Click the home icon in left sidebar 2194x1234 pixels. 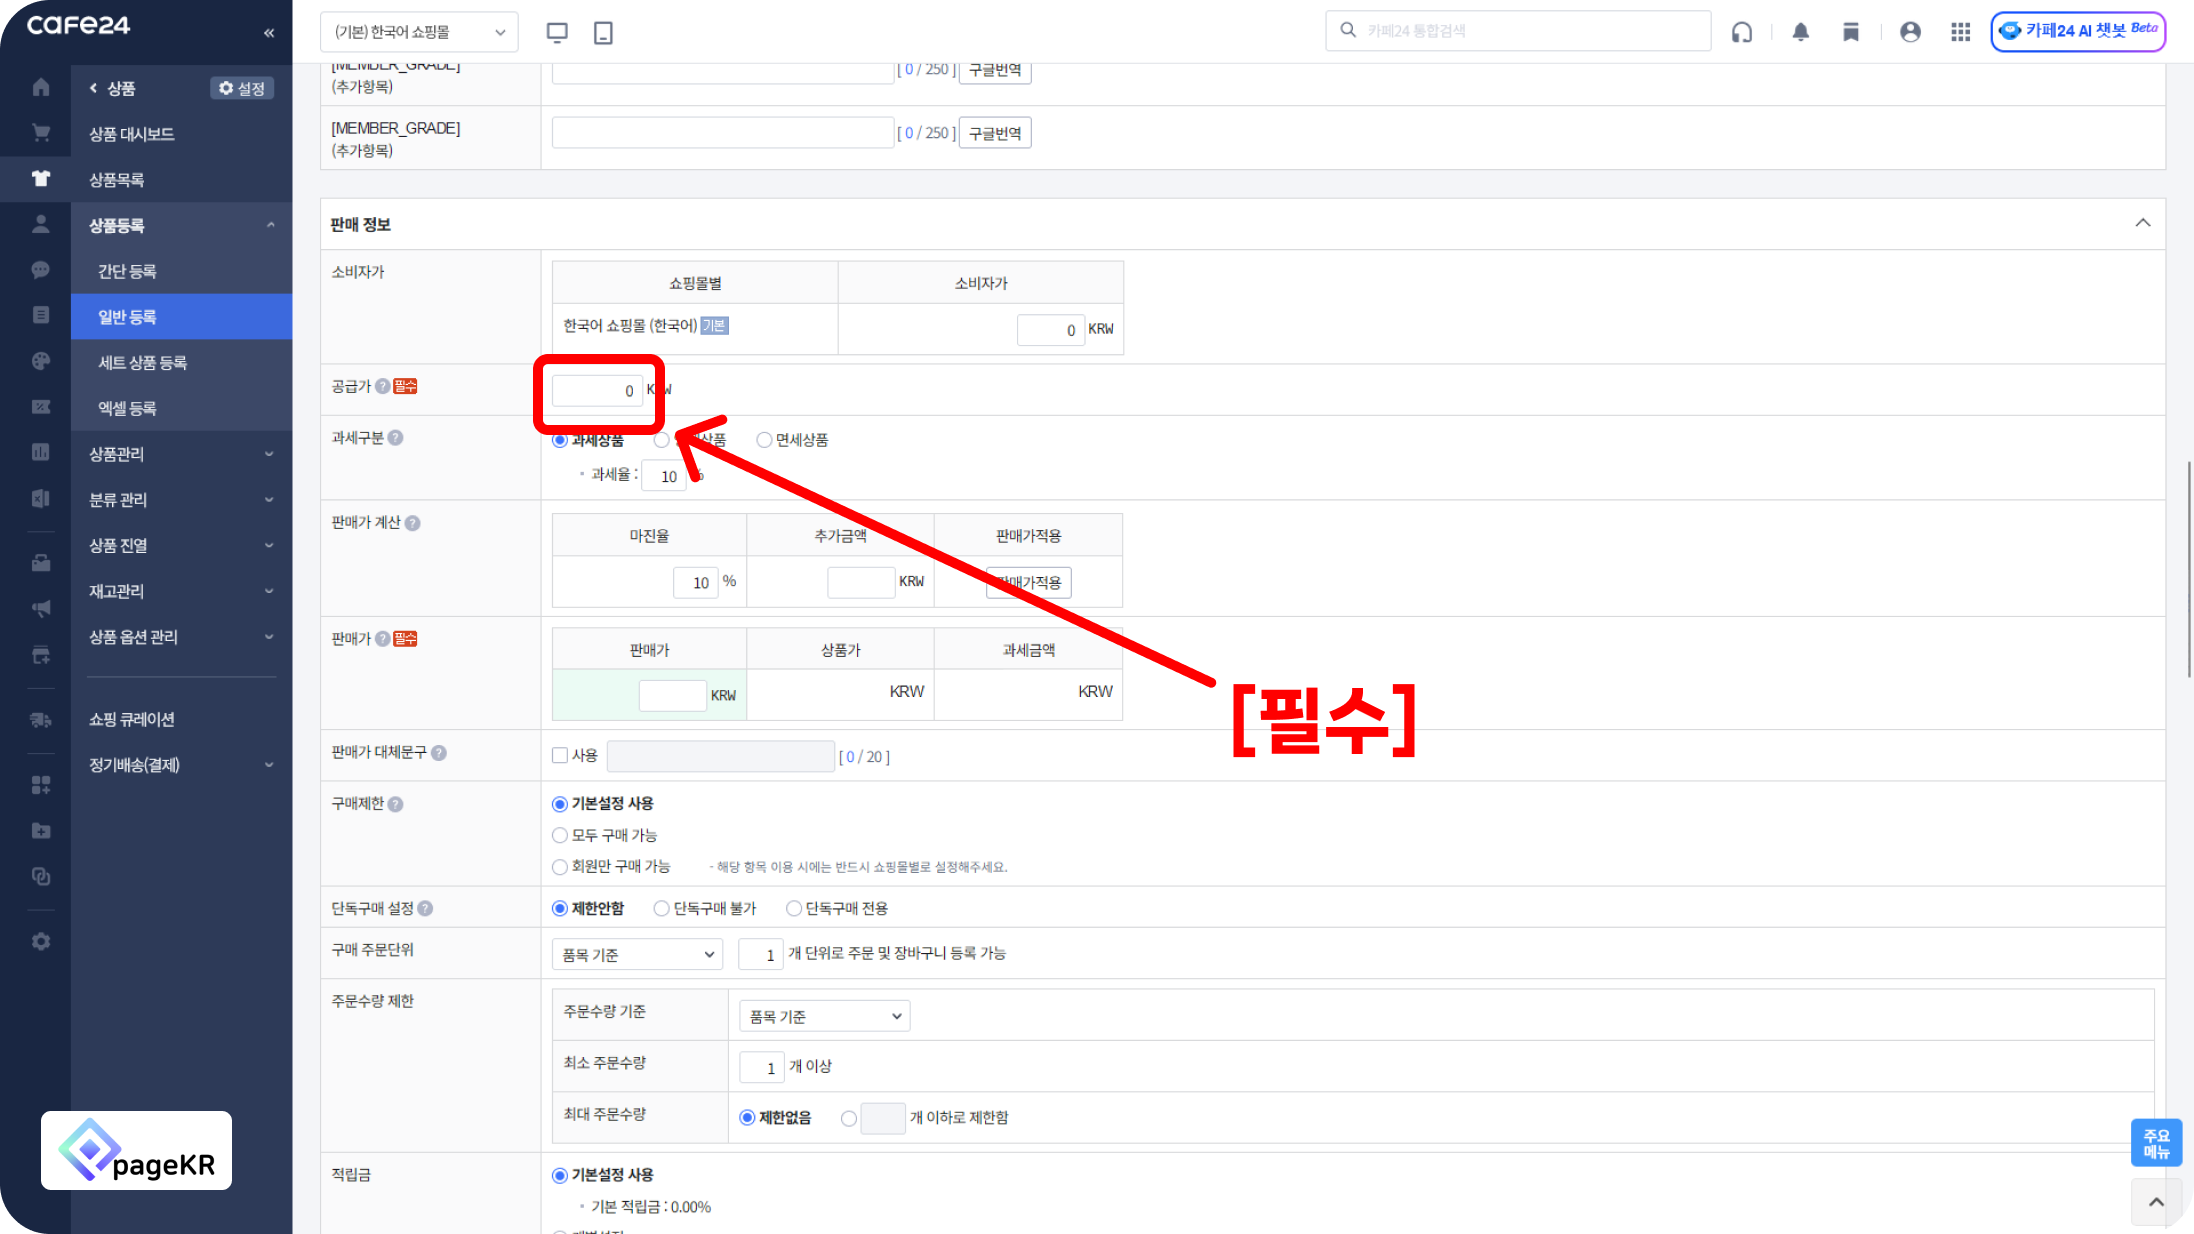point(41,88)
